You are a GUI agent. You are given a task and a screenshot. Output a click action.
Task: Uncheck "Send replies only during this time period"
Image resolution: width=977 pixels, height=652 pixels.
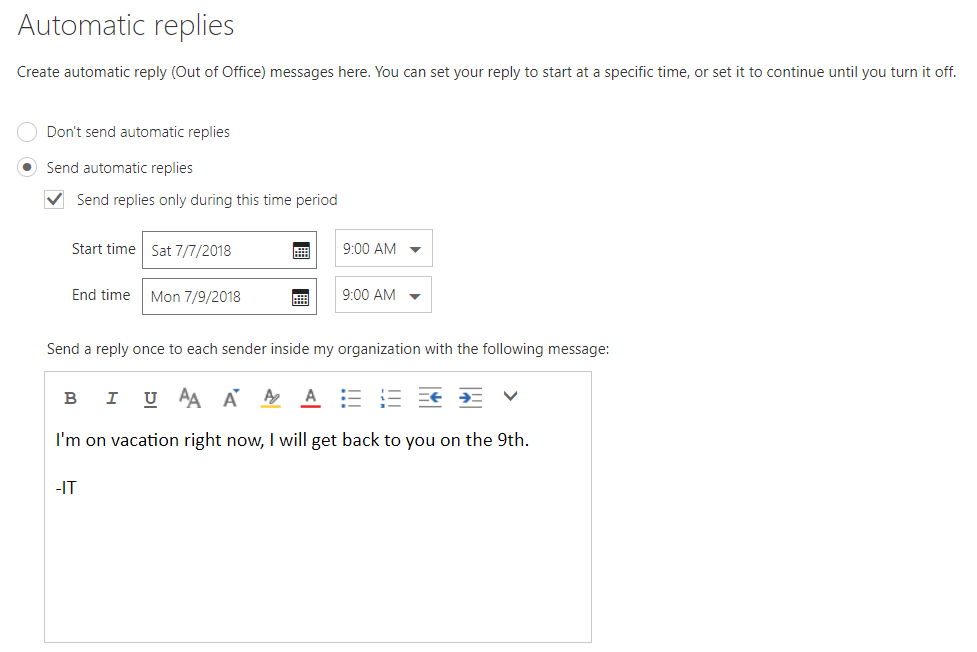[x=55, y=200]
